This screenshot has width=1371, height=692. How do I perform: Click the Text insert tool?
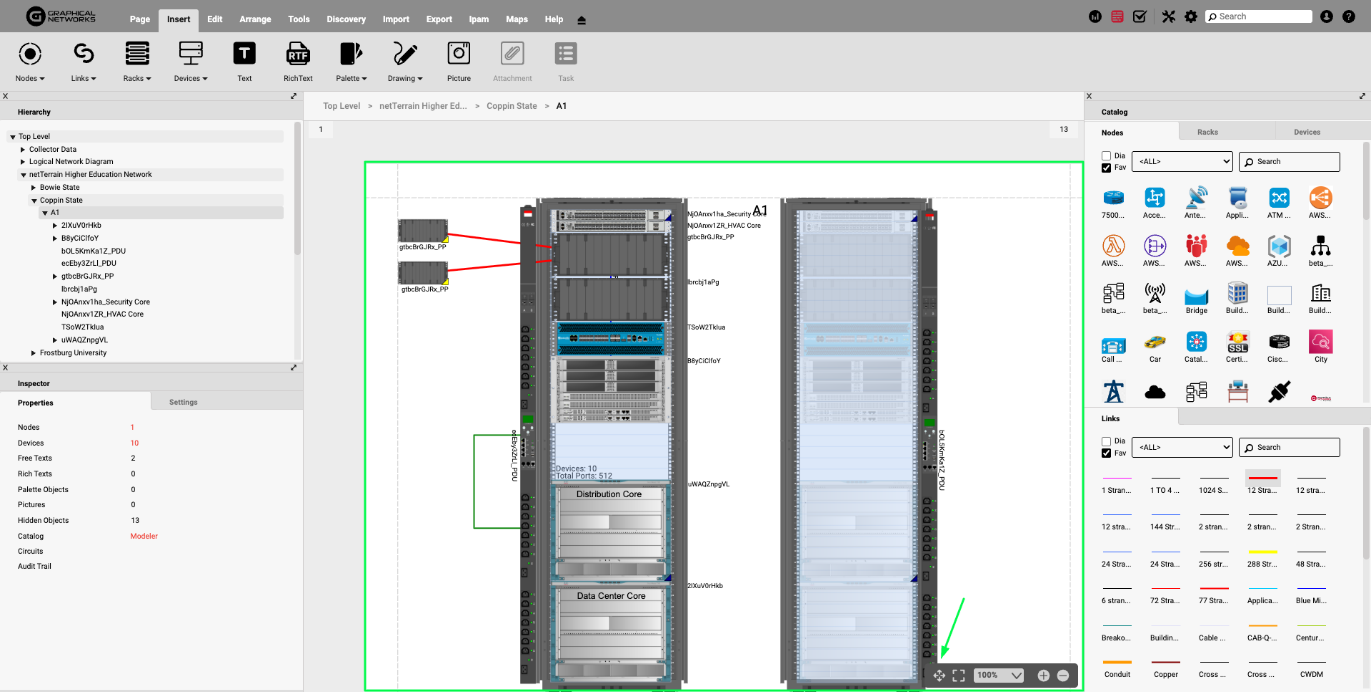pyautogui.click(x=244, y=55)
